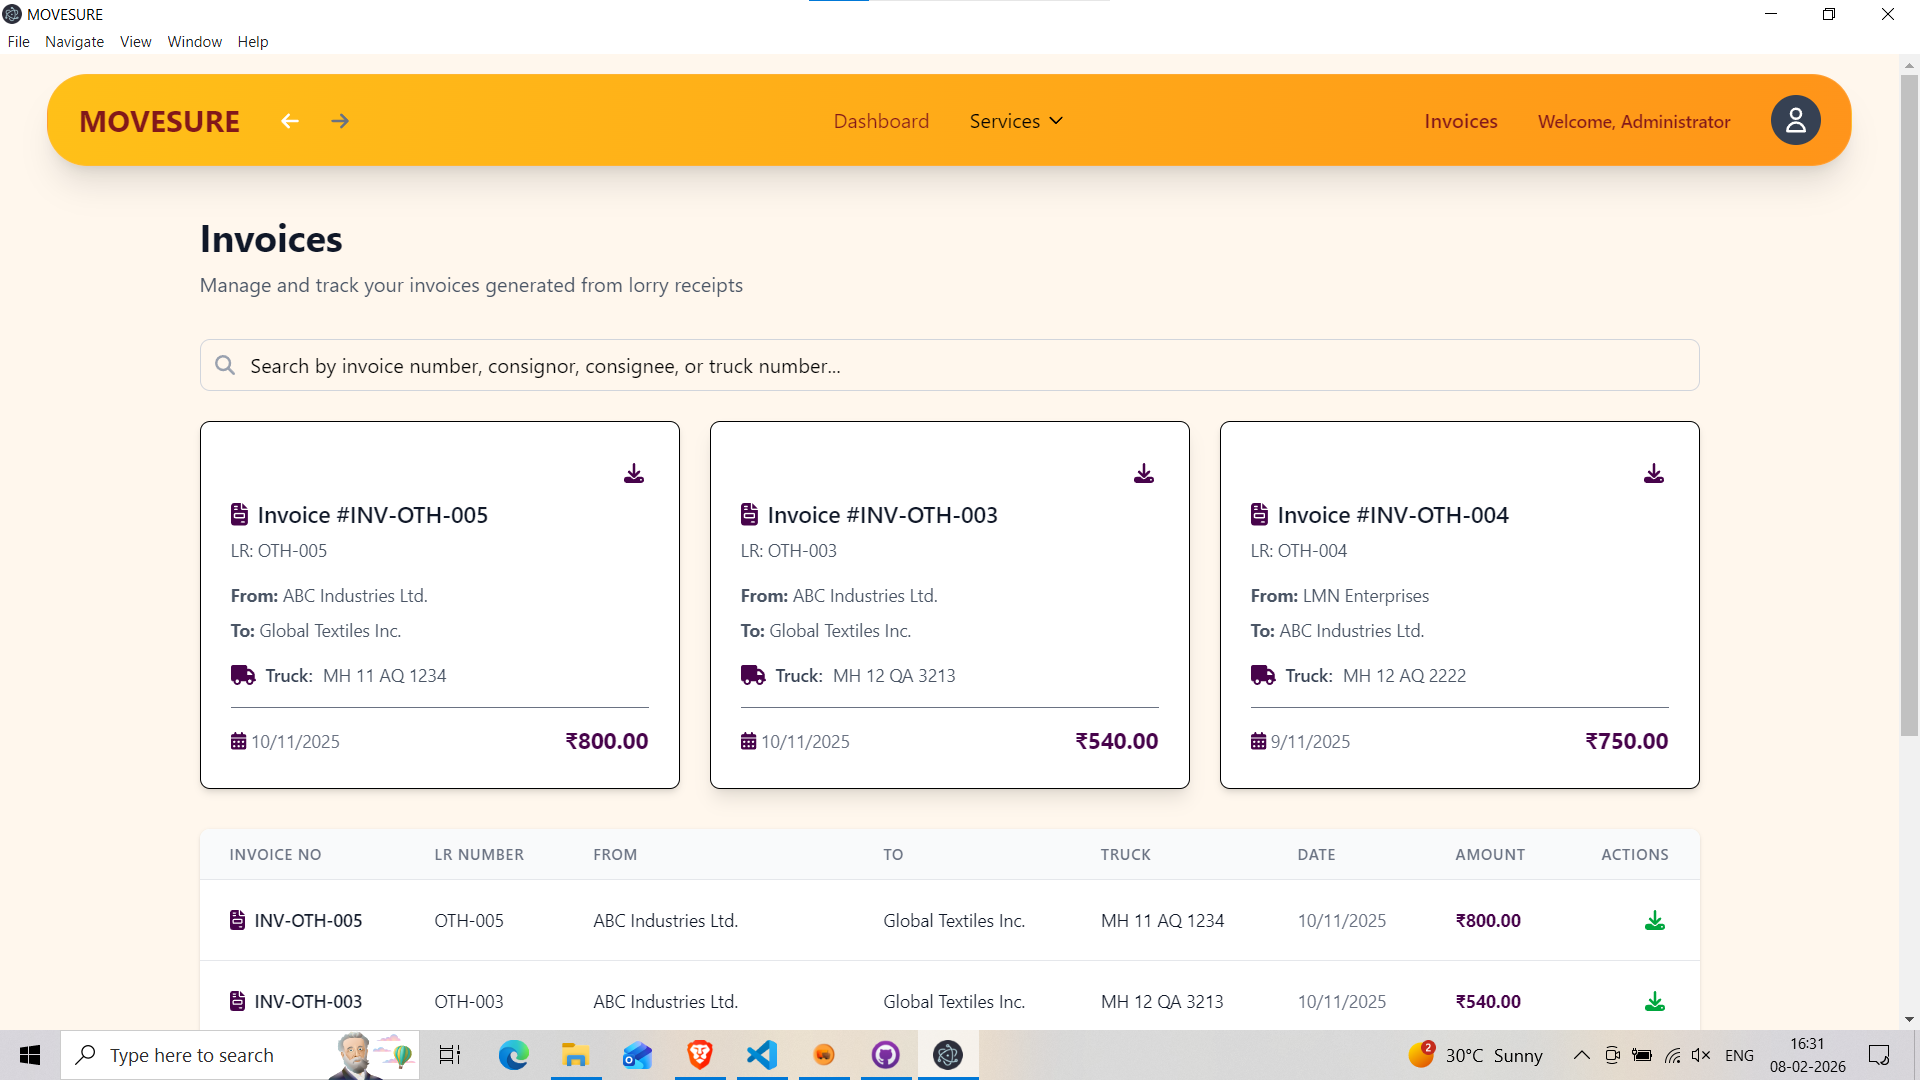Go to the Dashboard page
1920x1080 pixels.
[x=881, y=120]
